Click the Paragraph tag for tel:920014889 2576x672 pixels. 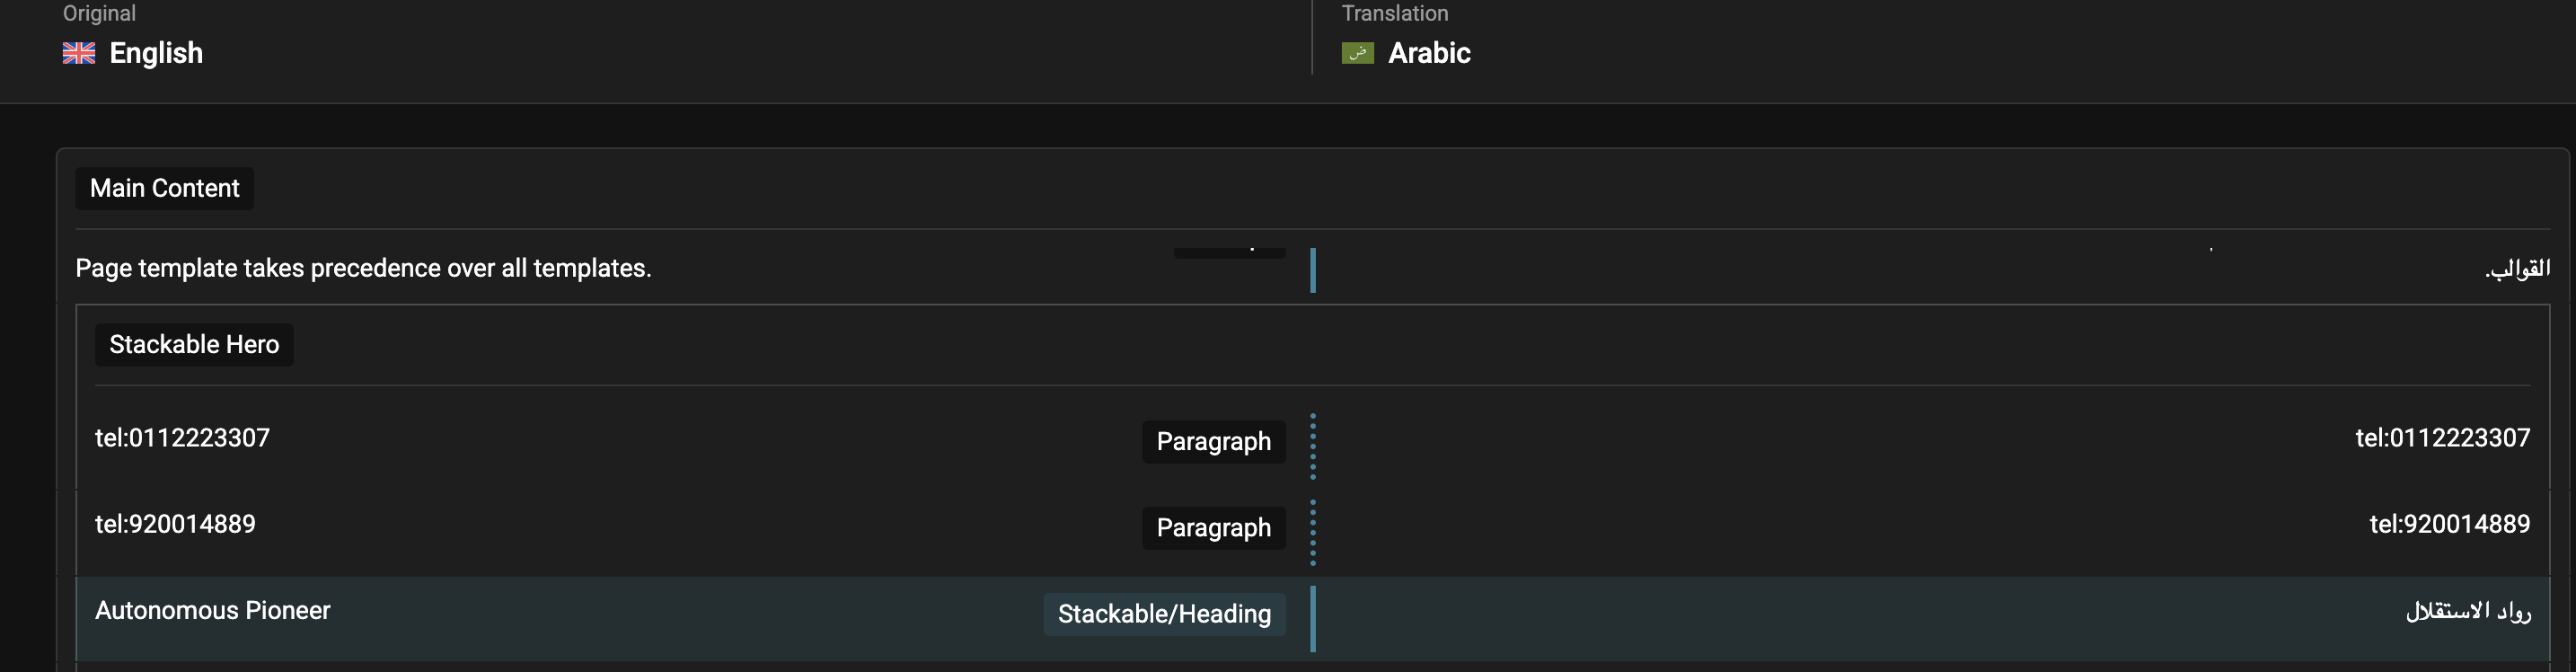1214,527
